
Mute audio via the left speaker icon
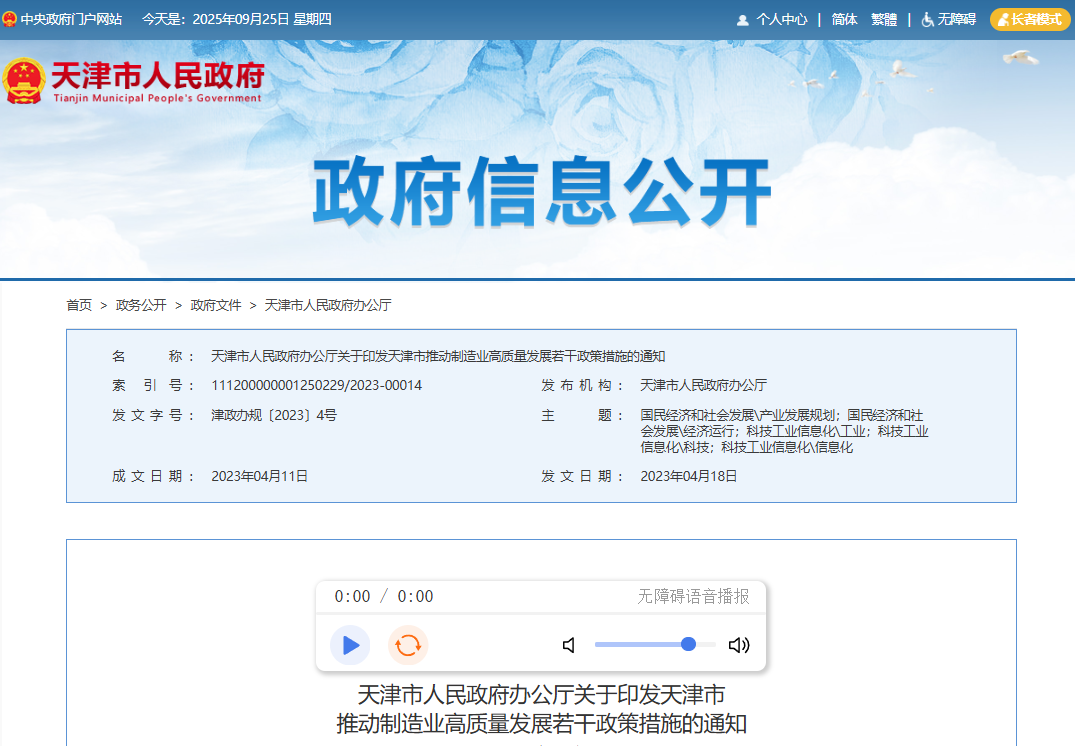pyautogui.click(x=568, y=645)
